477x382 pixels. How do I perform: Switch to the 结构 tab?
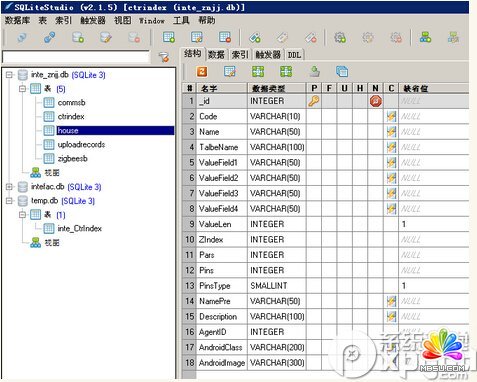(192, 53)
